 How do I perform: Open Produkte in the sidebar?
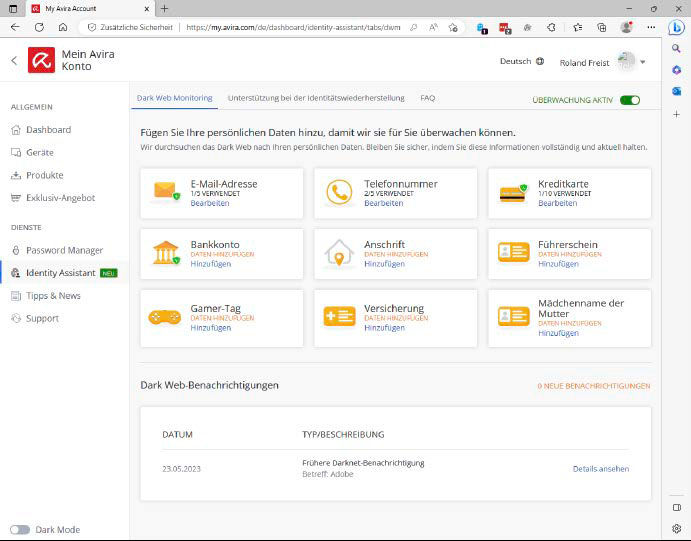pos(45,175)
